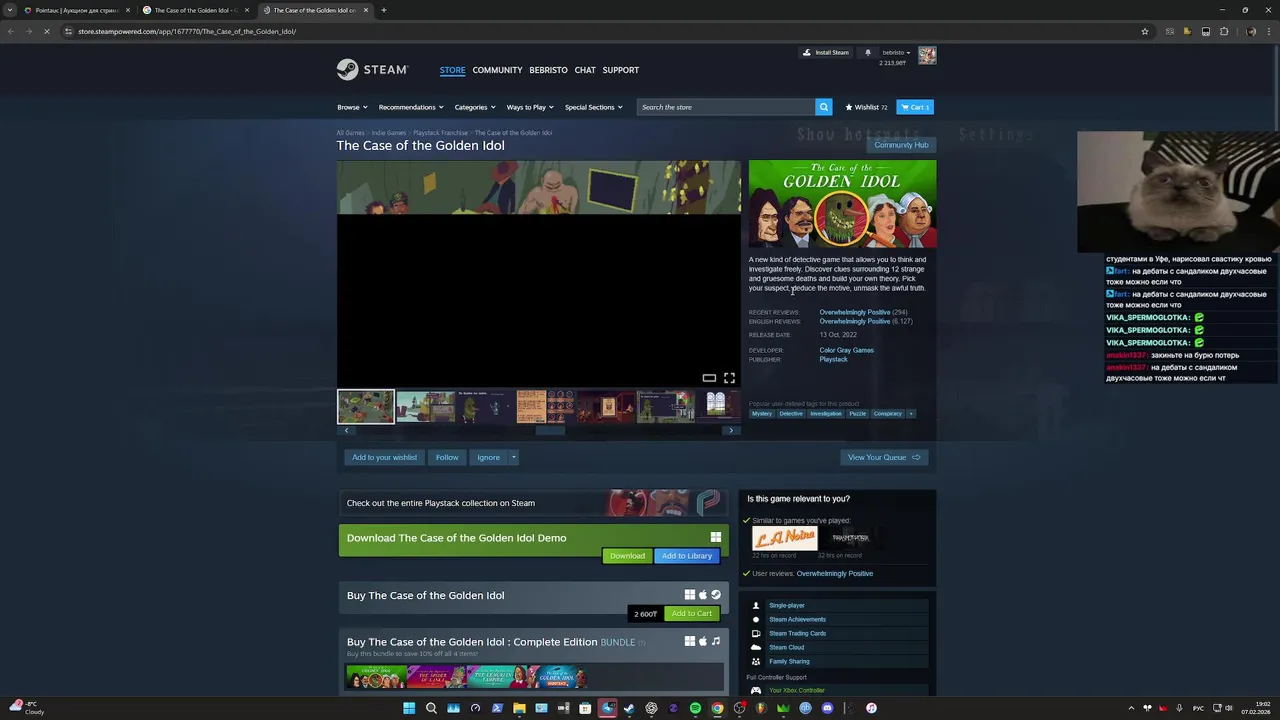Click the Steam logo in header
The height and width of the screenshot is (720, 1280).
372,70
